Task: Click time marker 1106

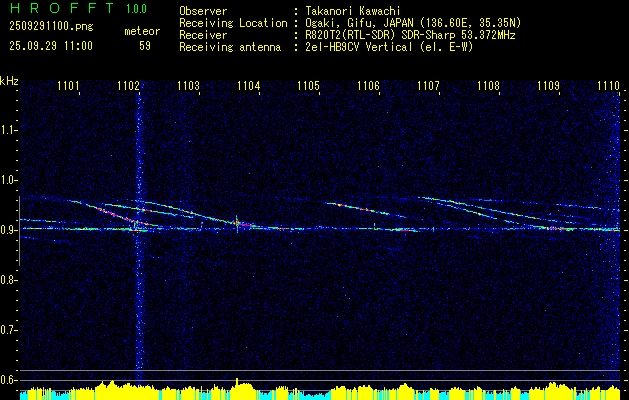Action: pyautogui.click(x=368, y=85)
